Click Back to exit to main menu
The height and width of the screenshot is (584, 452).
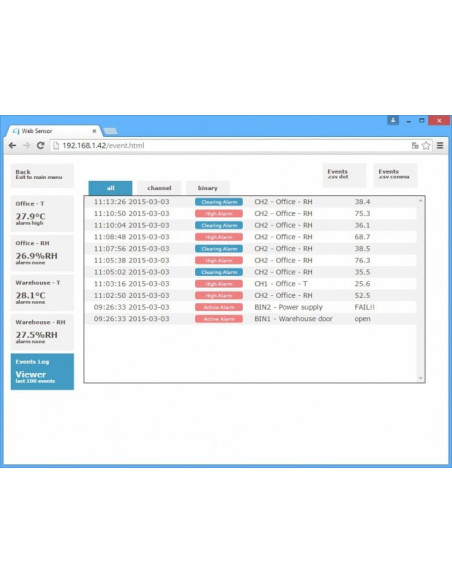coord(42,175)
